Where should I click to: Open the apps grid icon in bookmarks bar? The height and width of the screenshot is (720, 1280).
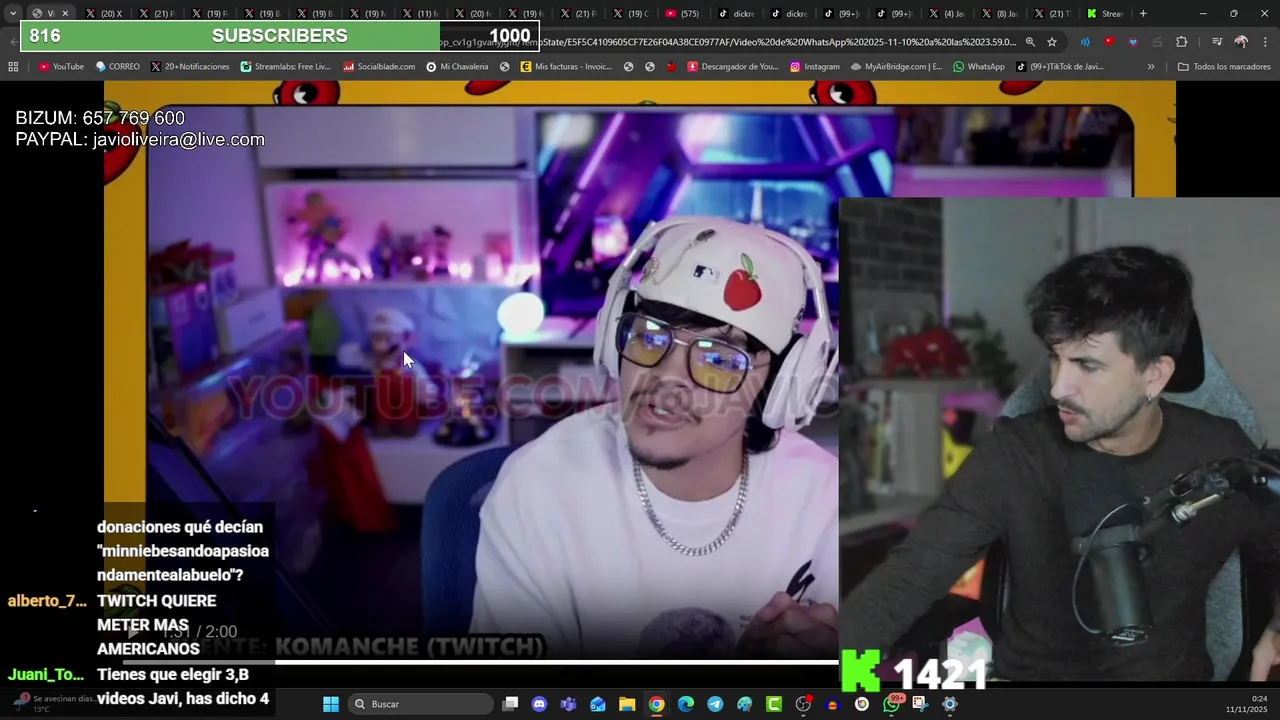13,67
